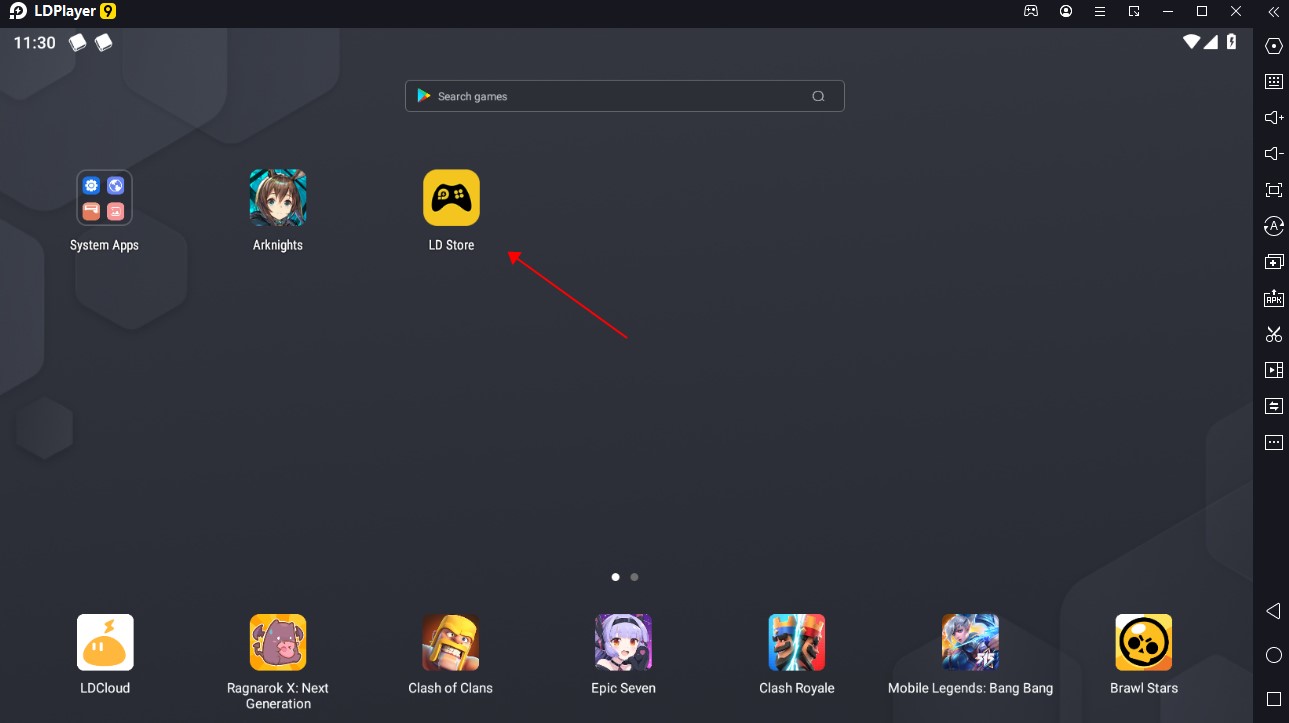Open the user account profile icon
The image size is (1289, 723).
pyautogui.click(x=1066, y=11)
